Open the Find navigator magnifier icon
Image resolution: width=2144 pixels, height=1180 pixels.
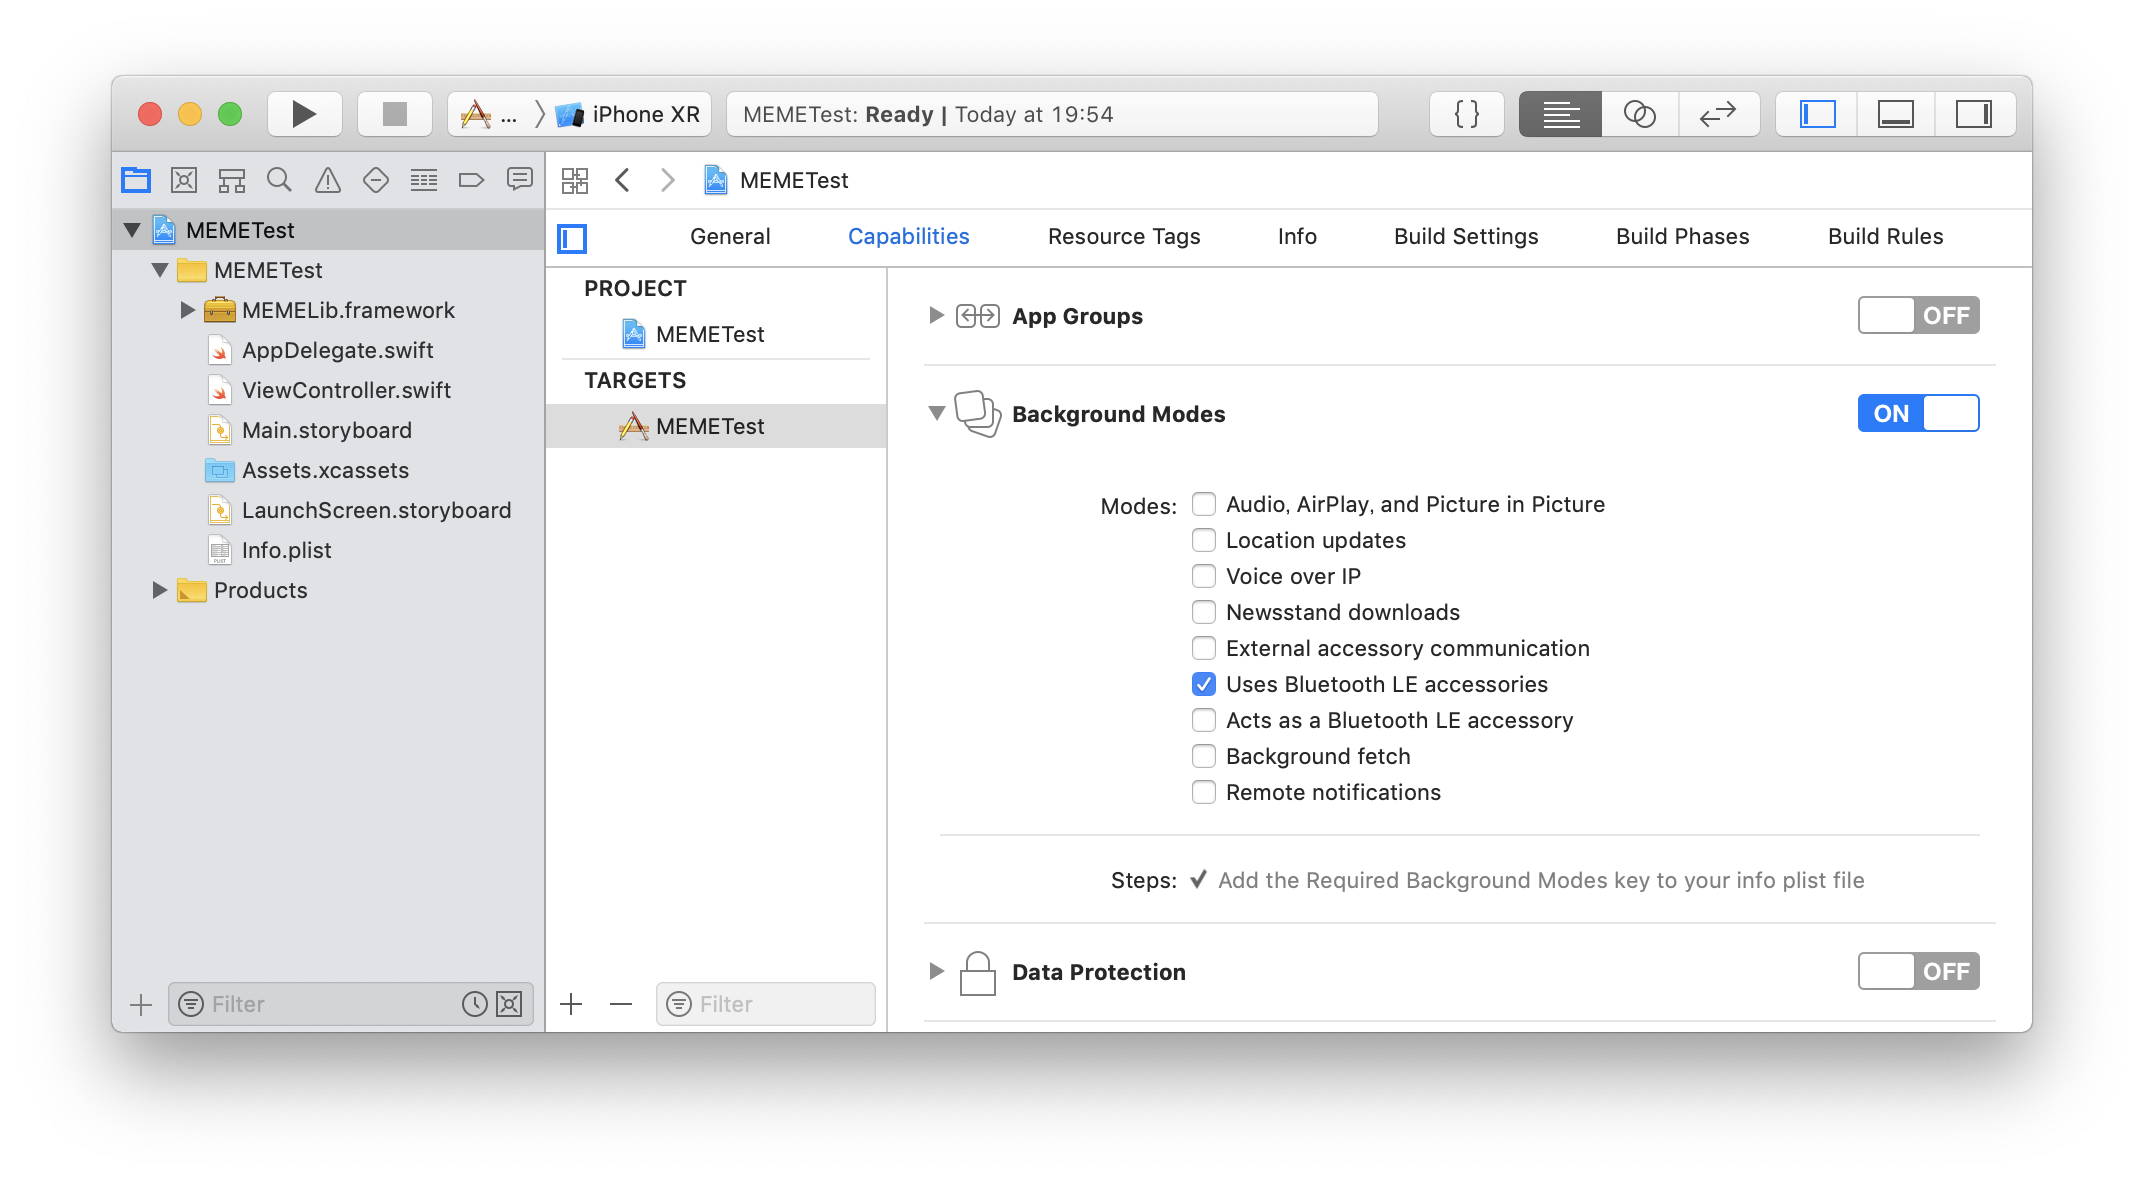pos(279,180)
